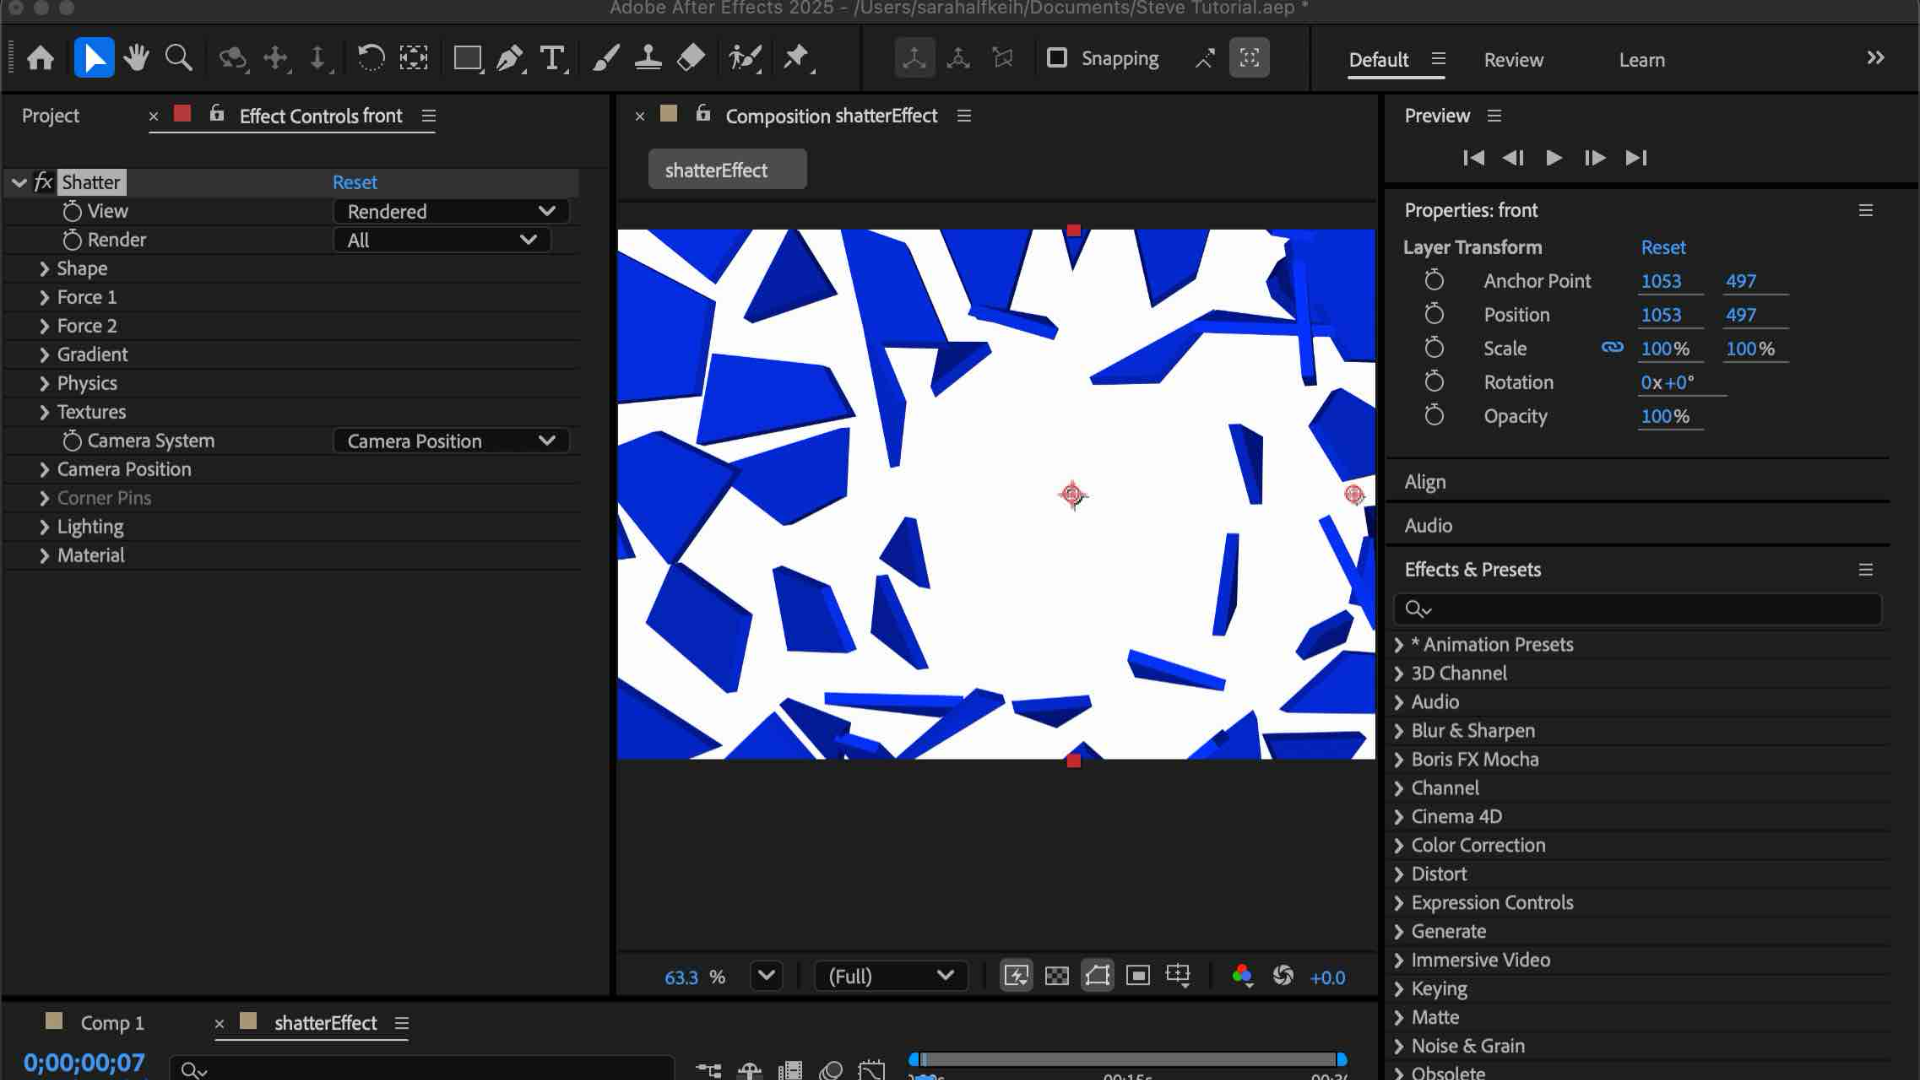The height and width of the screenshot is (1080, 1920).
Task: Toggle the Scale constrain proportions link
Action: point(1612,348)
